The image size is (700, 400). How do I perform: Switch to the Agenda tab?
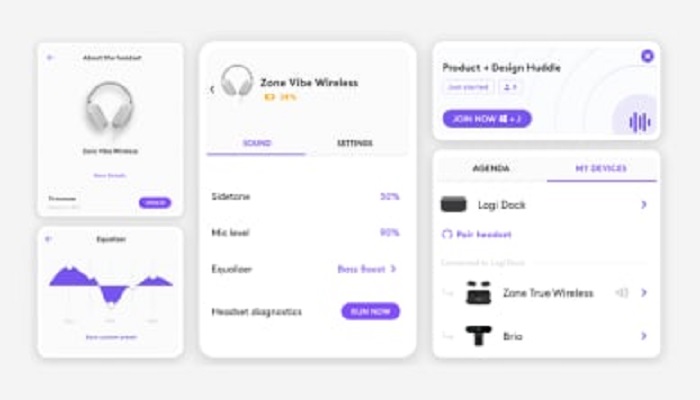coord(491,168)
